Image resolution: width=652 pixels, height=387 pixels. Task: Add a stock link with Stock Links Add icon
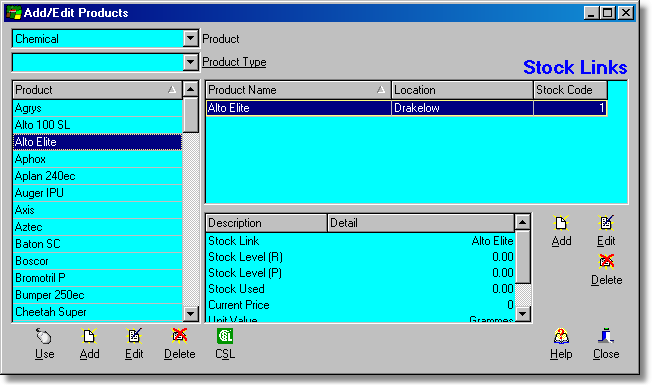coord(561,223)
